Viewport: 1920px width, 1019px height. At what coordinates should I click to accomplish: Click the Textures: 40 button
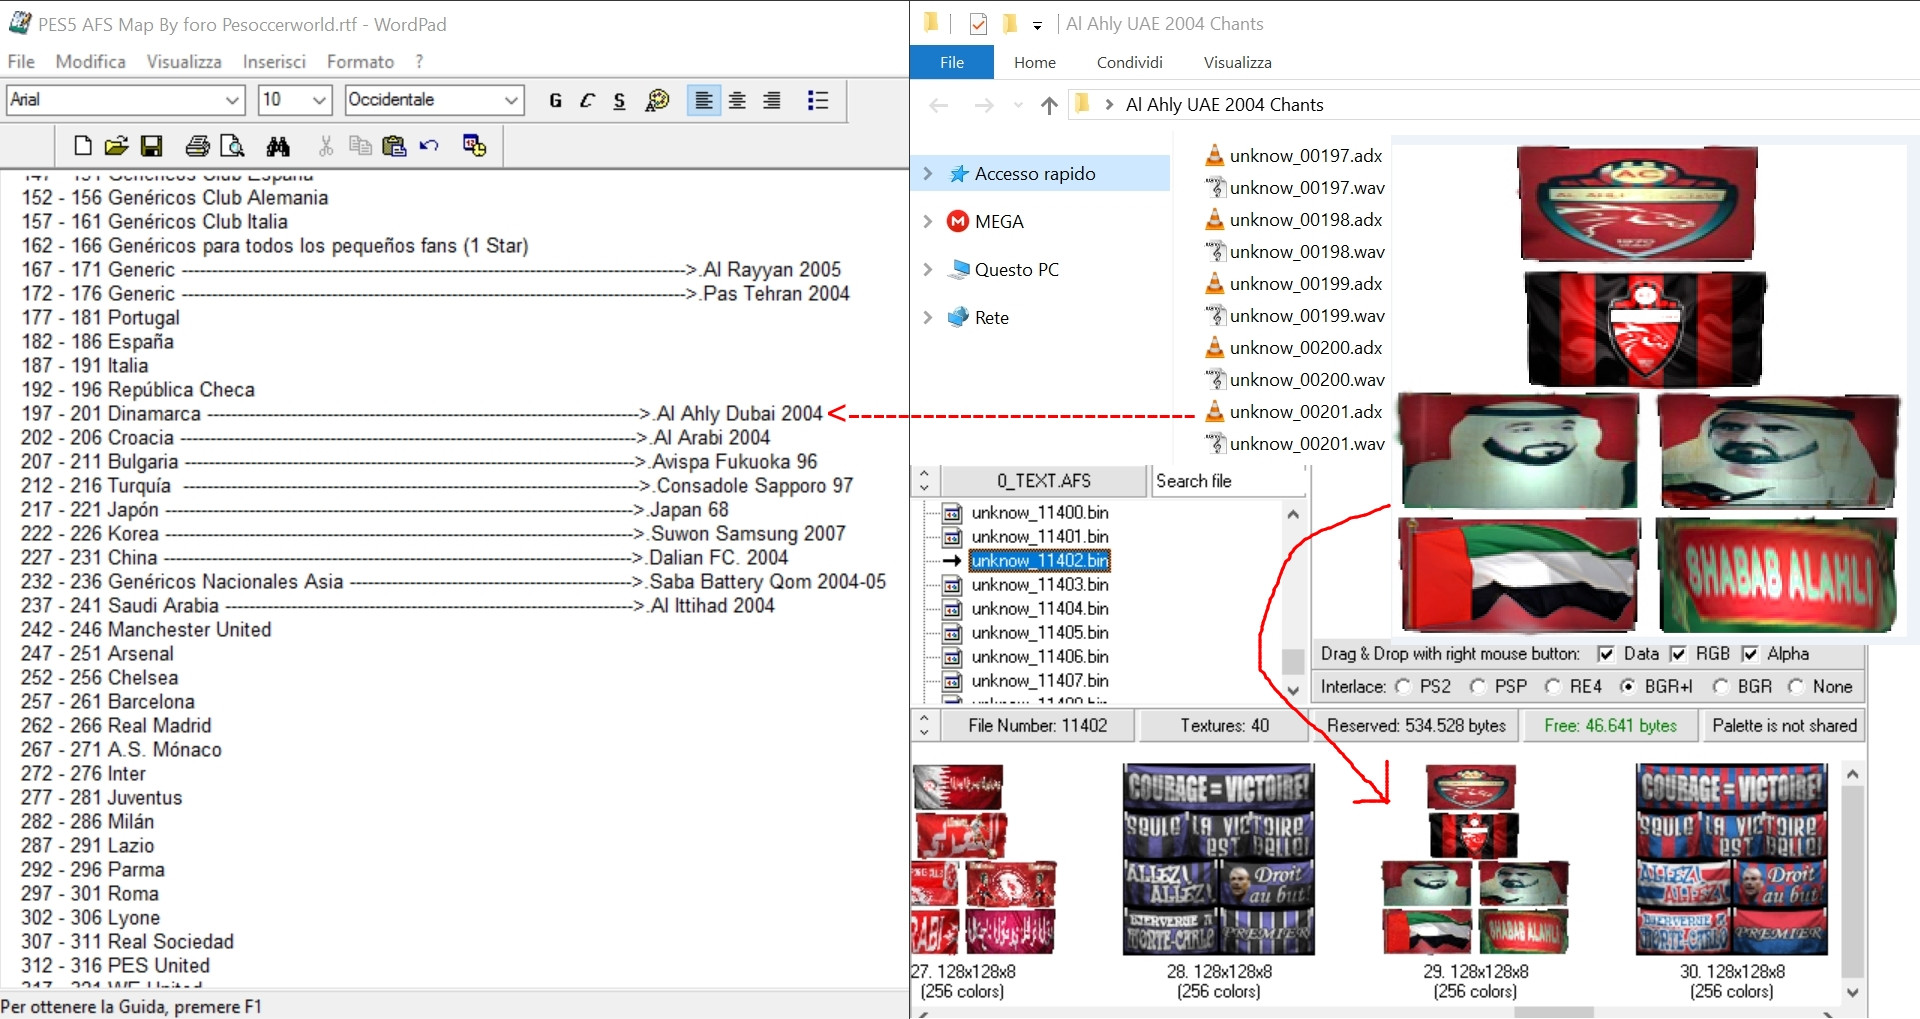point(1224,726)
